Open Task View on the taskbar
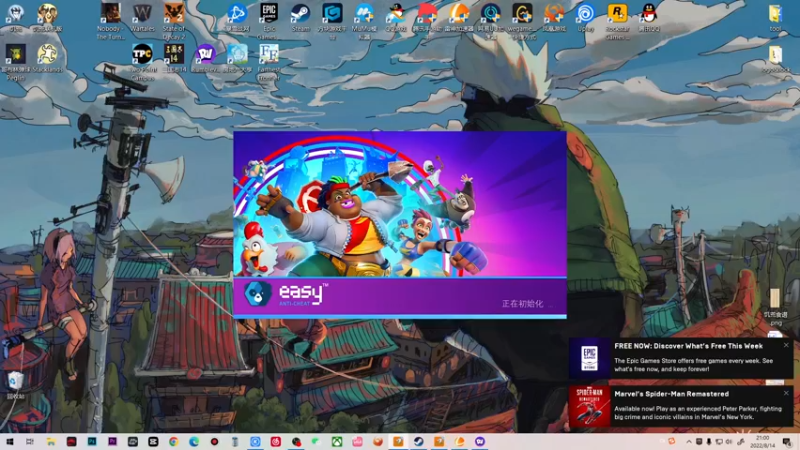 pyautogui.click(x=30, y=441)
